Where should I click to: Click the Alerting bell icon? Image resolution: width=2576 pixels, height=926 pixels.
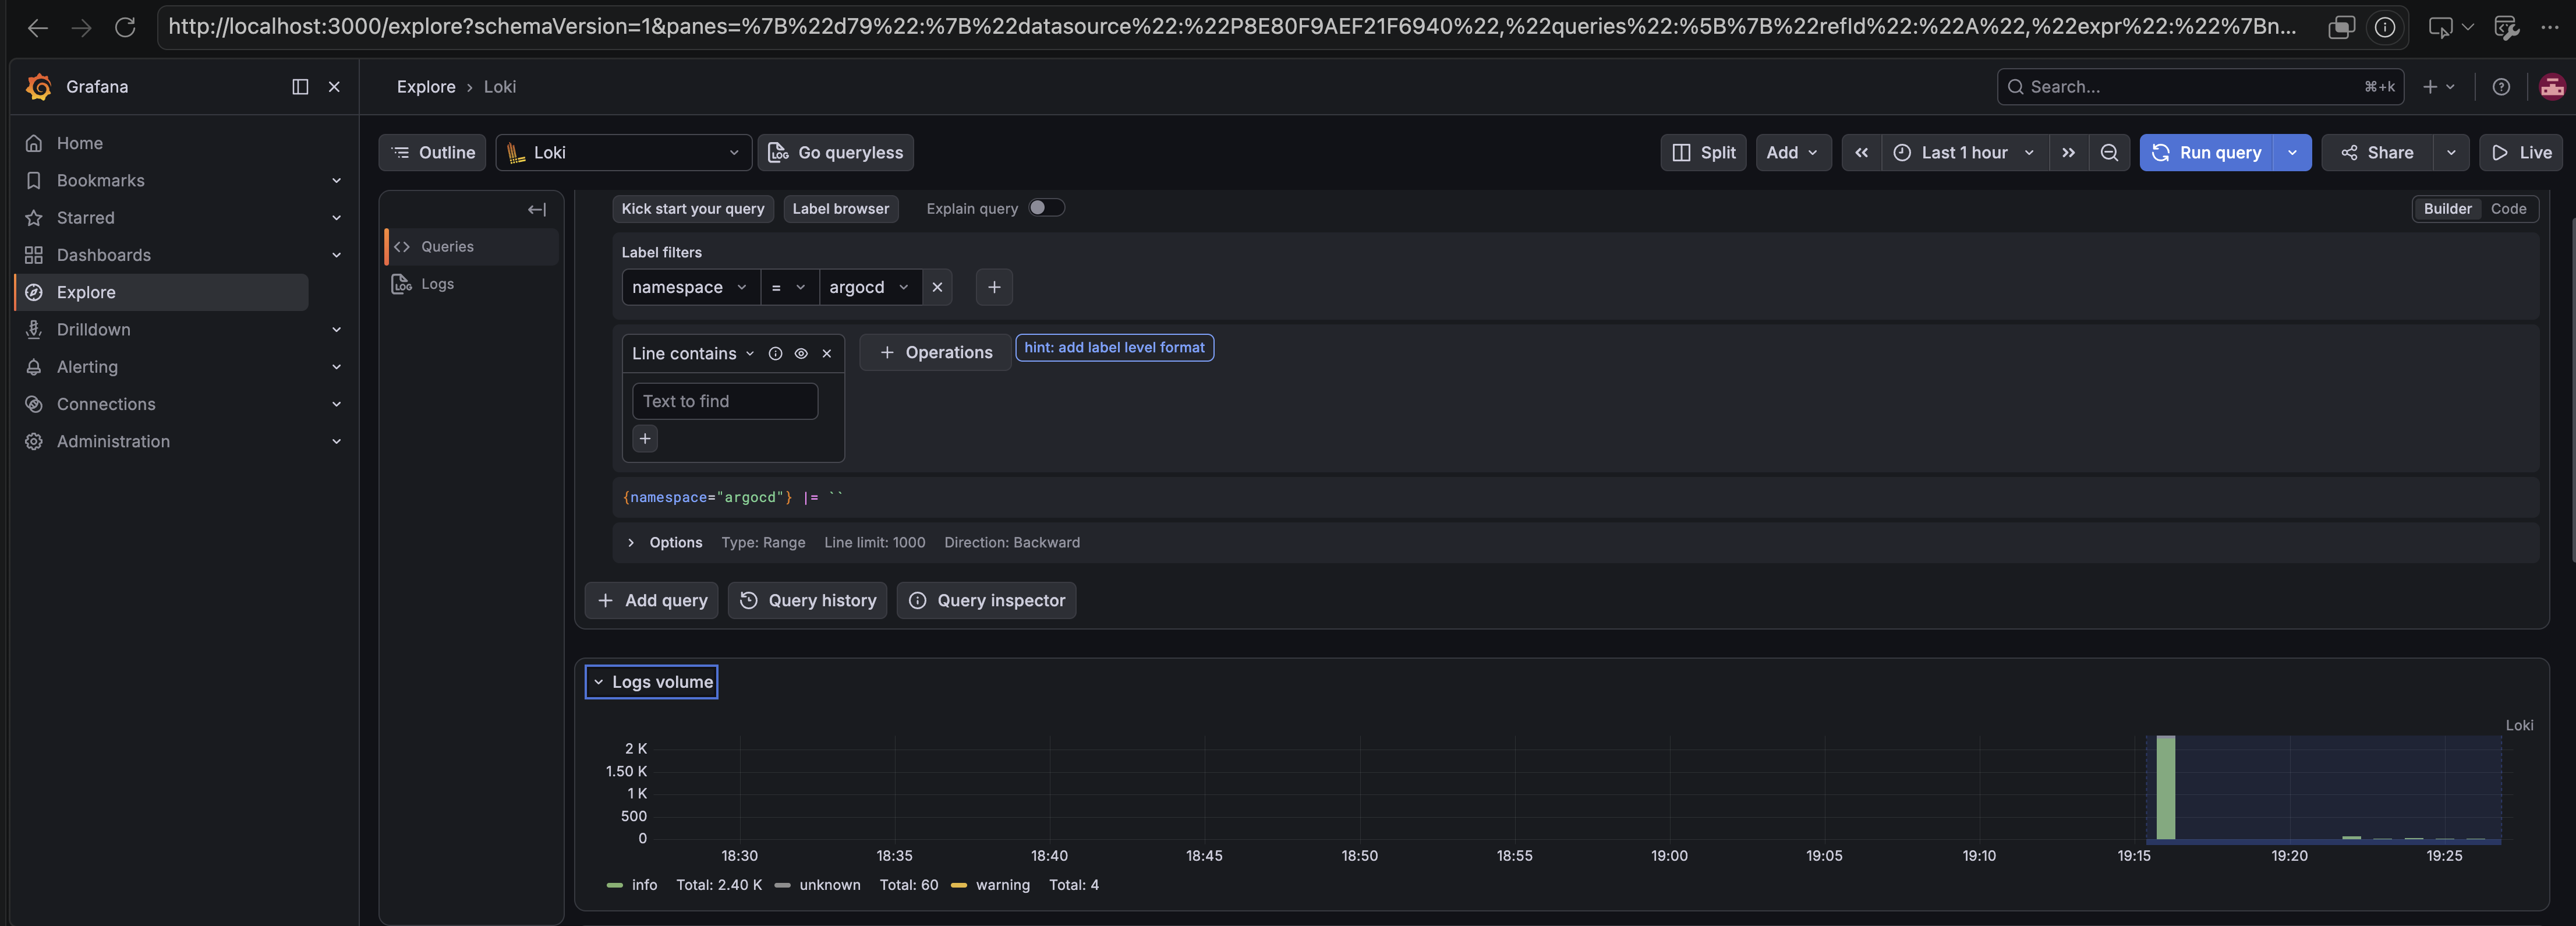coord(34,367)
